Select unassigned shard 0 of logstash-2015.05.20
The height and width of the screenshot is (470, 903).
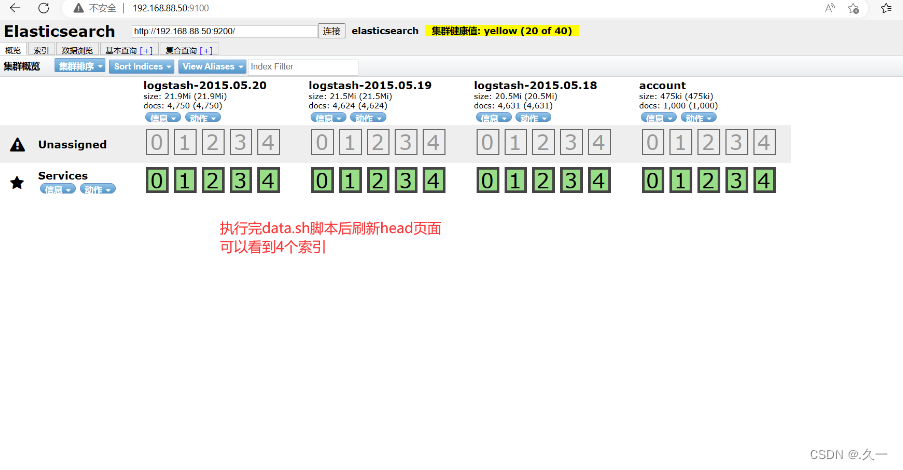point(157,142)
